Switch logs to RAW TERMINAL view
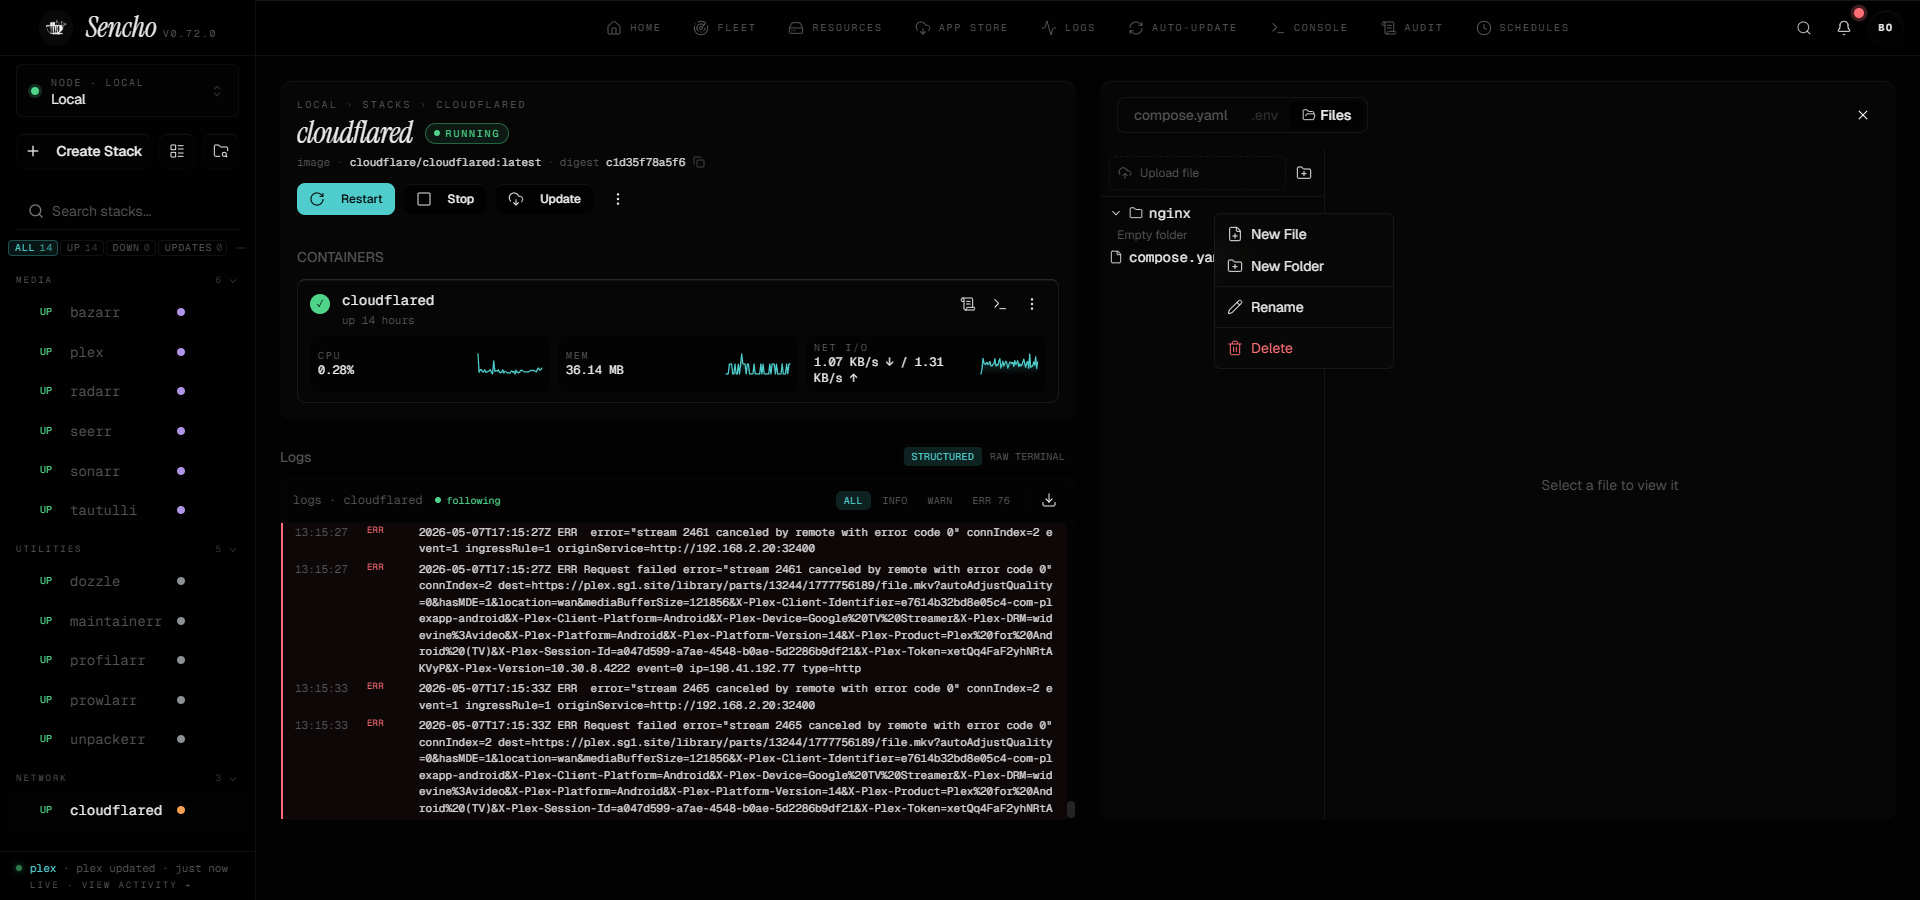Viewport: 1920px width, 900px height. point(1027,457)
